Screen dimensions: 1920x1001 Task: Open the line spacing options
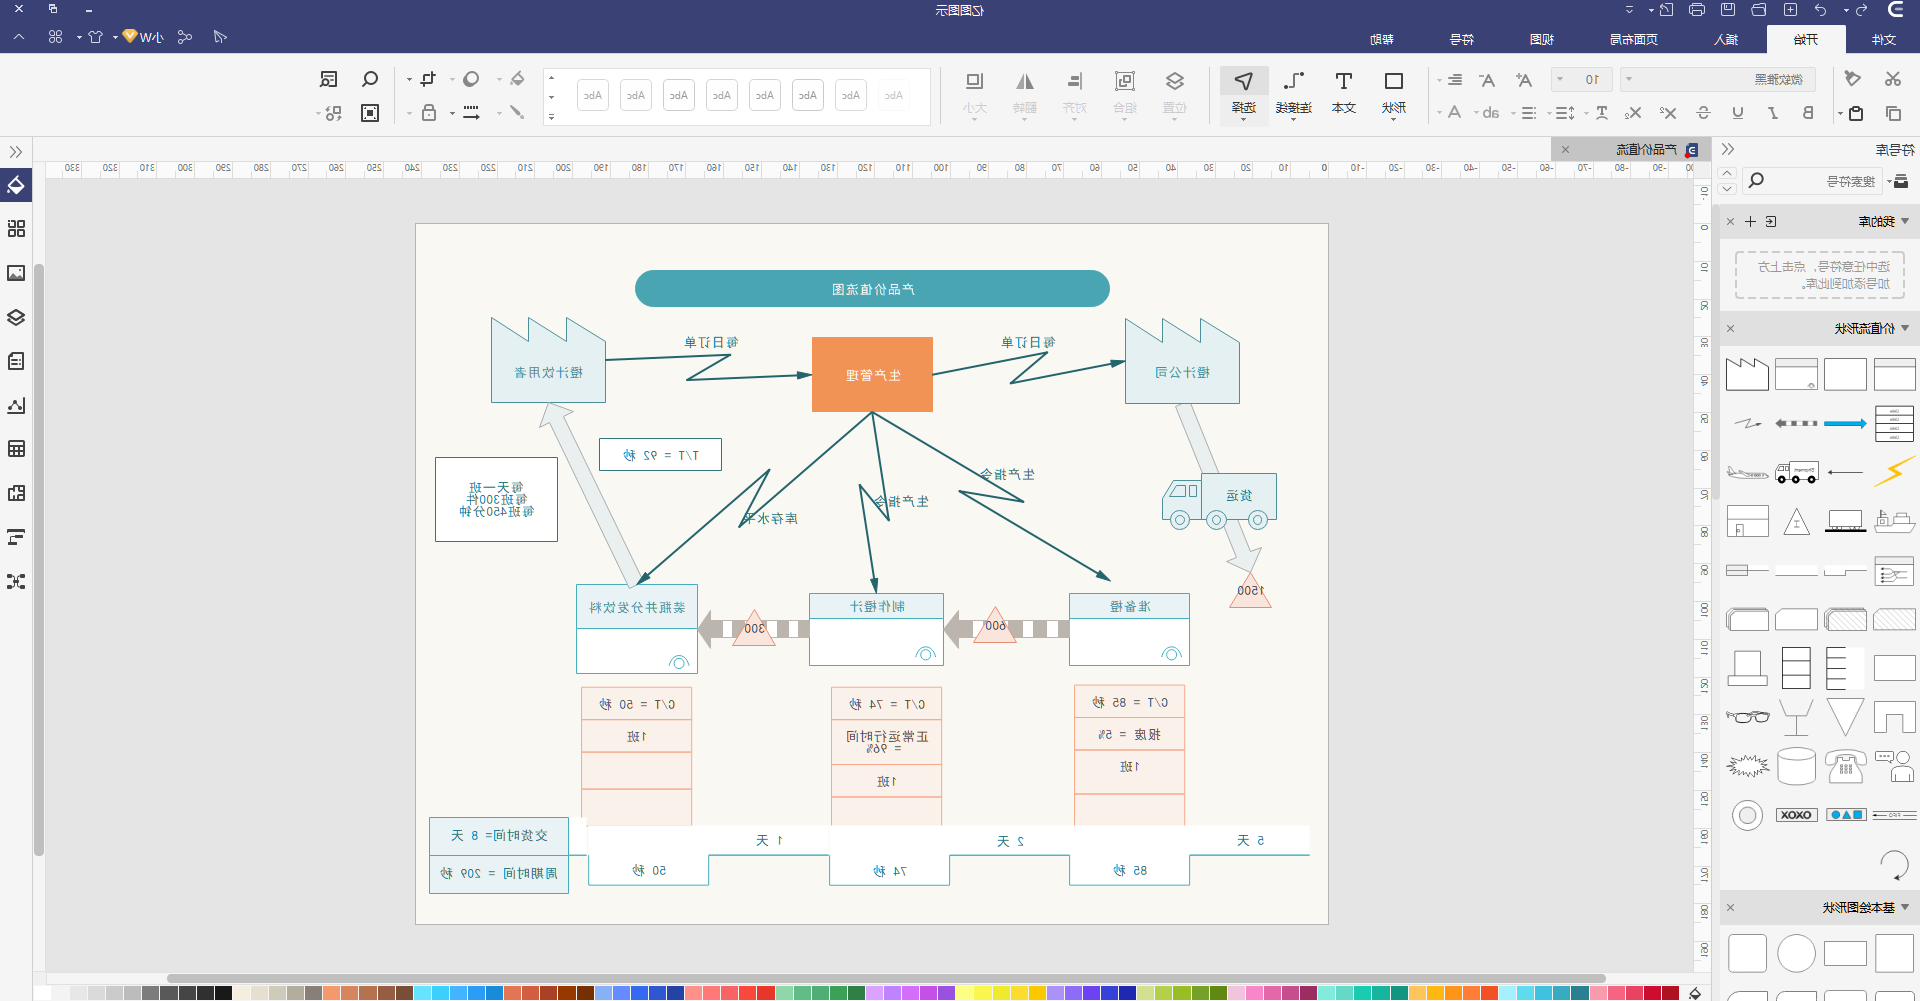point(1566,113)
